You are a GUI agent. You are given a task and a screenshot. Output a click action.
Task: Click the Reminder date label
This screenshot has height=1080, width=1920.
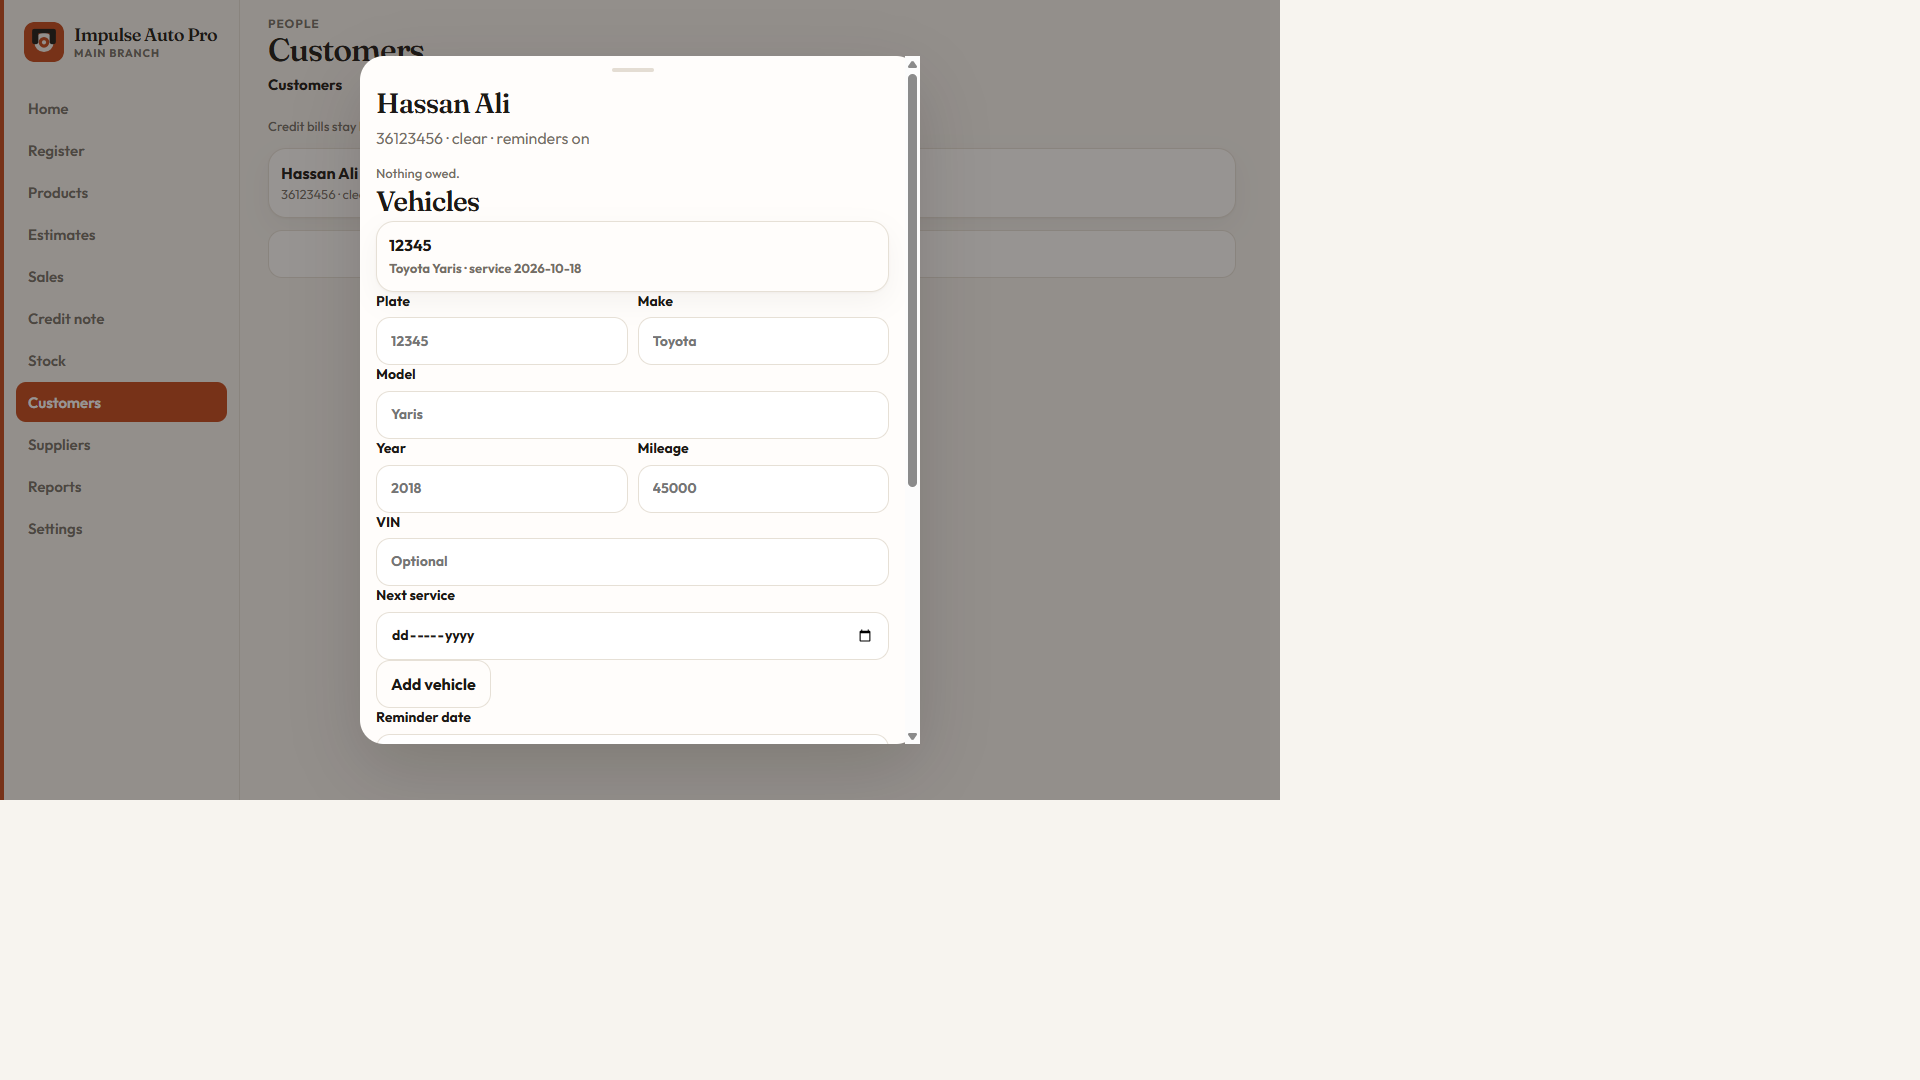[423, 718]
